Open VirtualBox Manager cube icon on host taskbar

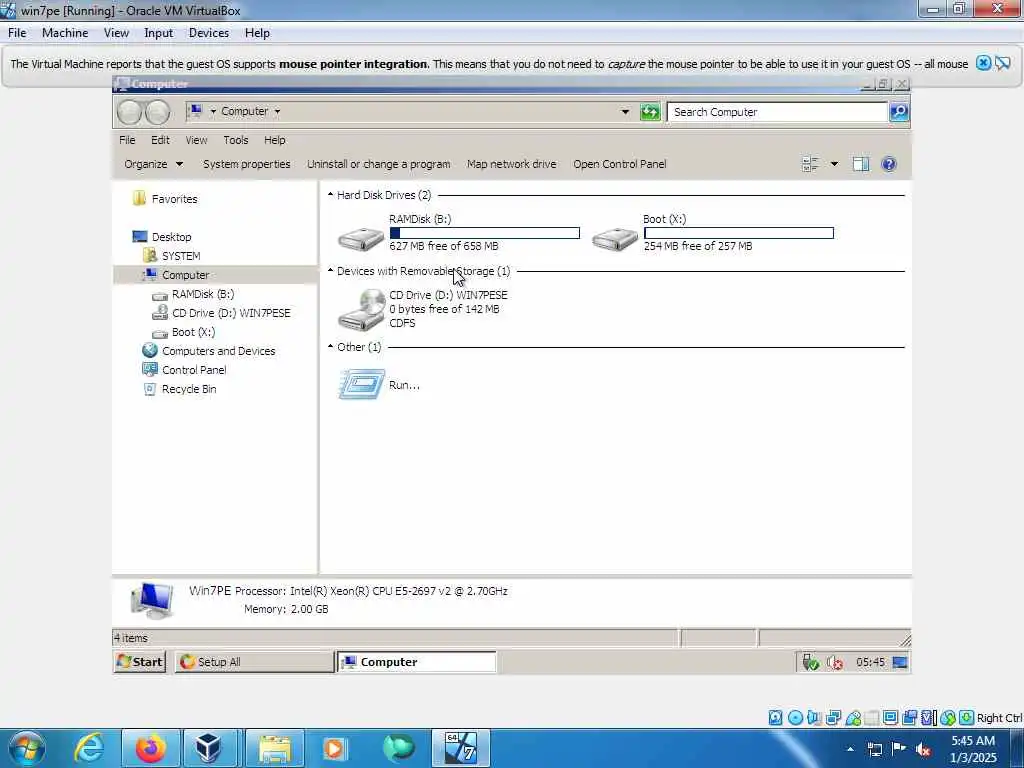point(208,748)
